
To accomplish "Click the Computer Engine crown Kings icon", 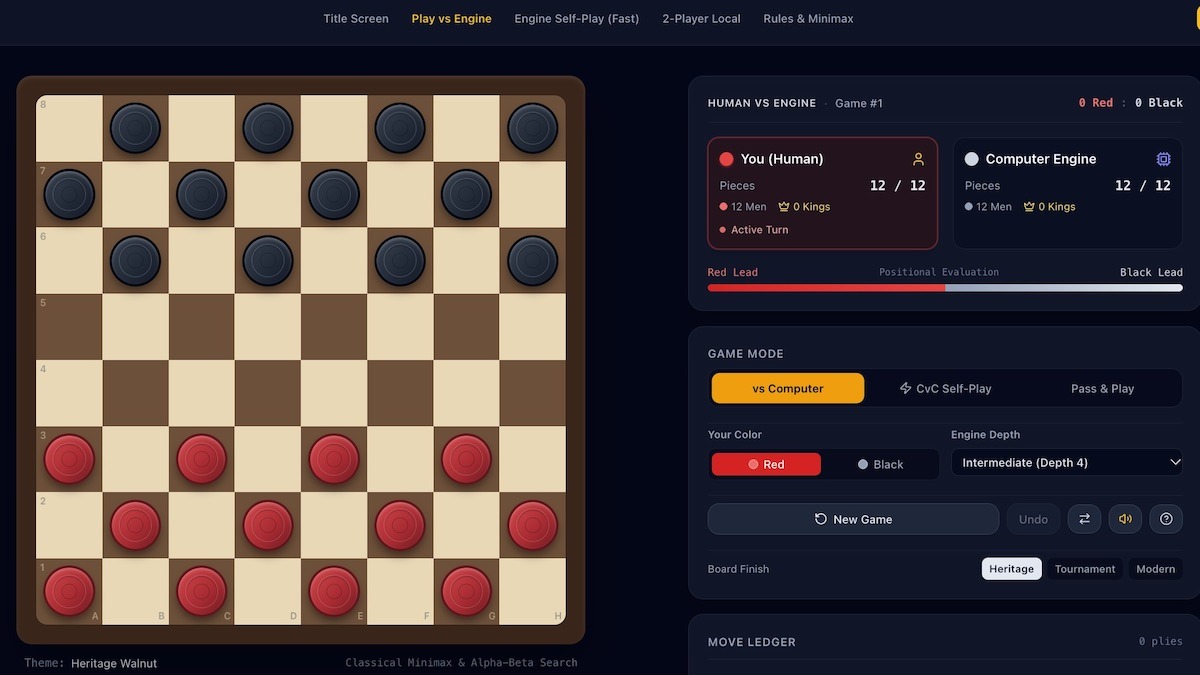I will [x=1029, y=207].
